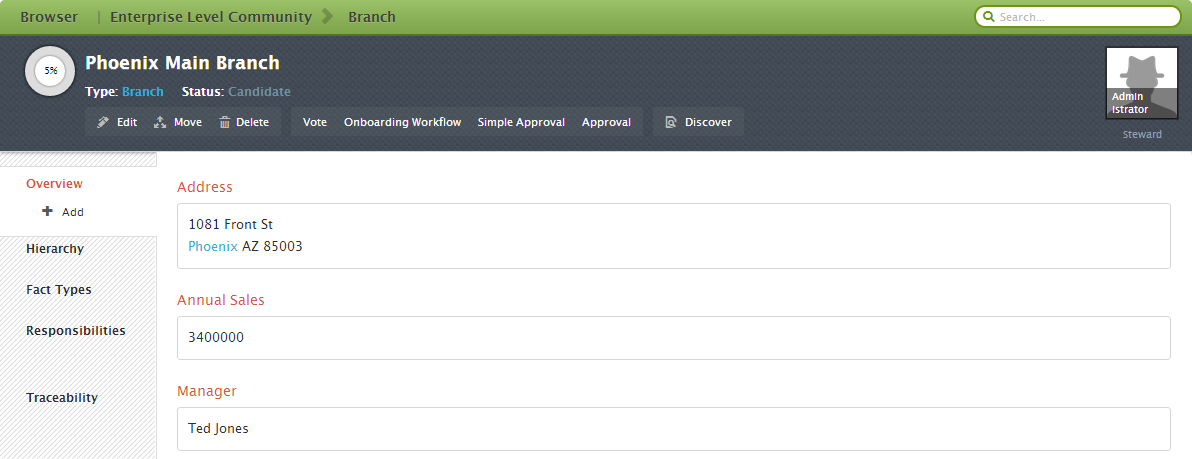Click the search magnifier icon
The width and height of the screenshot is (1192, 459).
pos(988,16)
